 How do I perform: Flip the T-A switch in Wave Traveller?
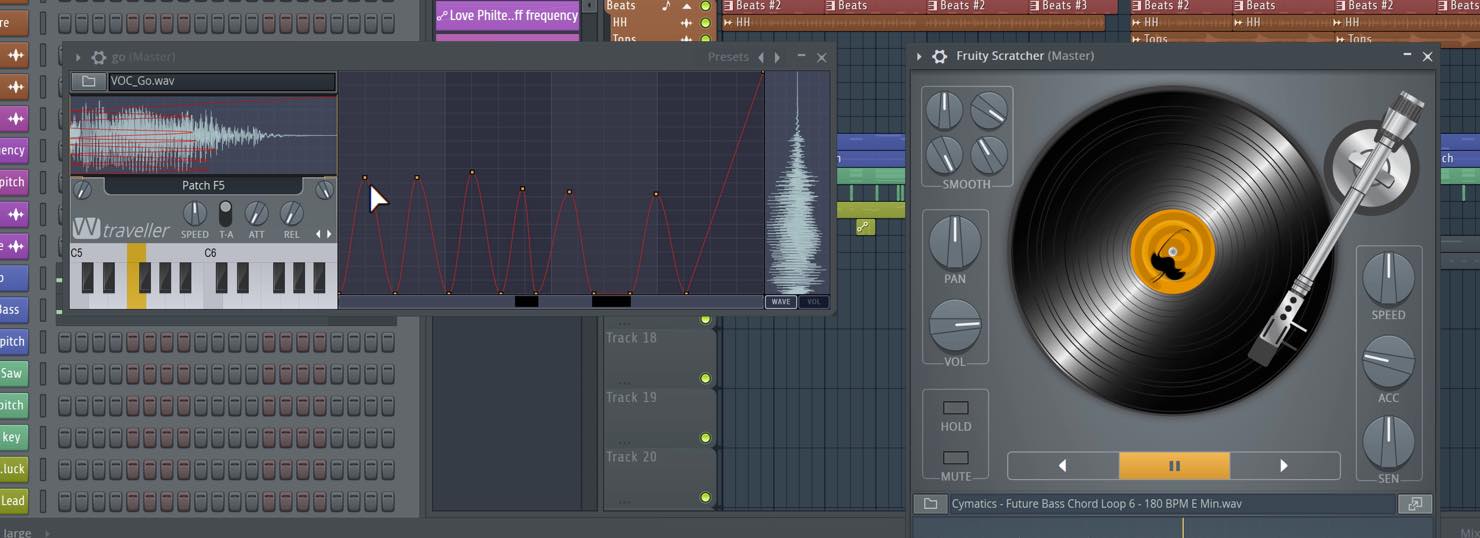pyautogui.click(x=226, y=214)
